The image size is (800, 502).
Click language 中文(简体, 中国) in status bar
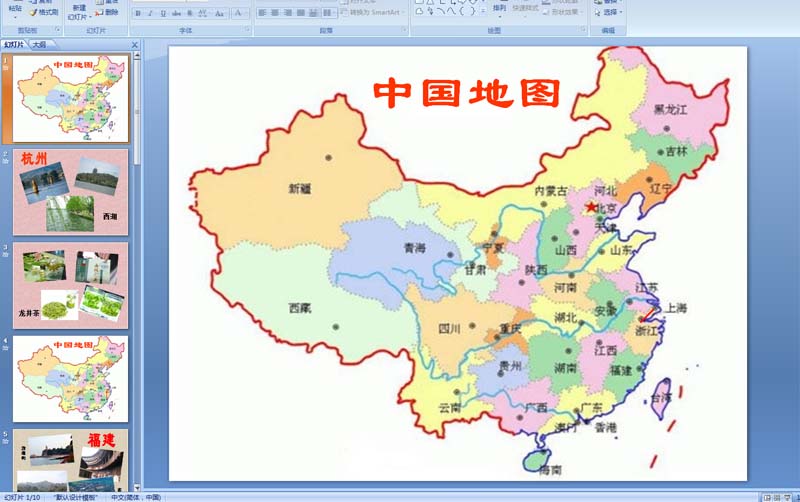tap(136, 497)
